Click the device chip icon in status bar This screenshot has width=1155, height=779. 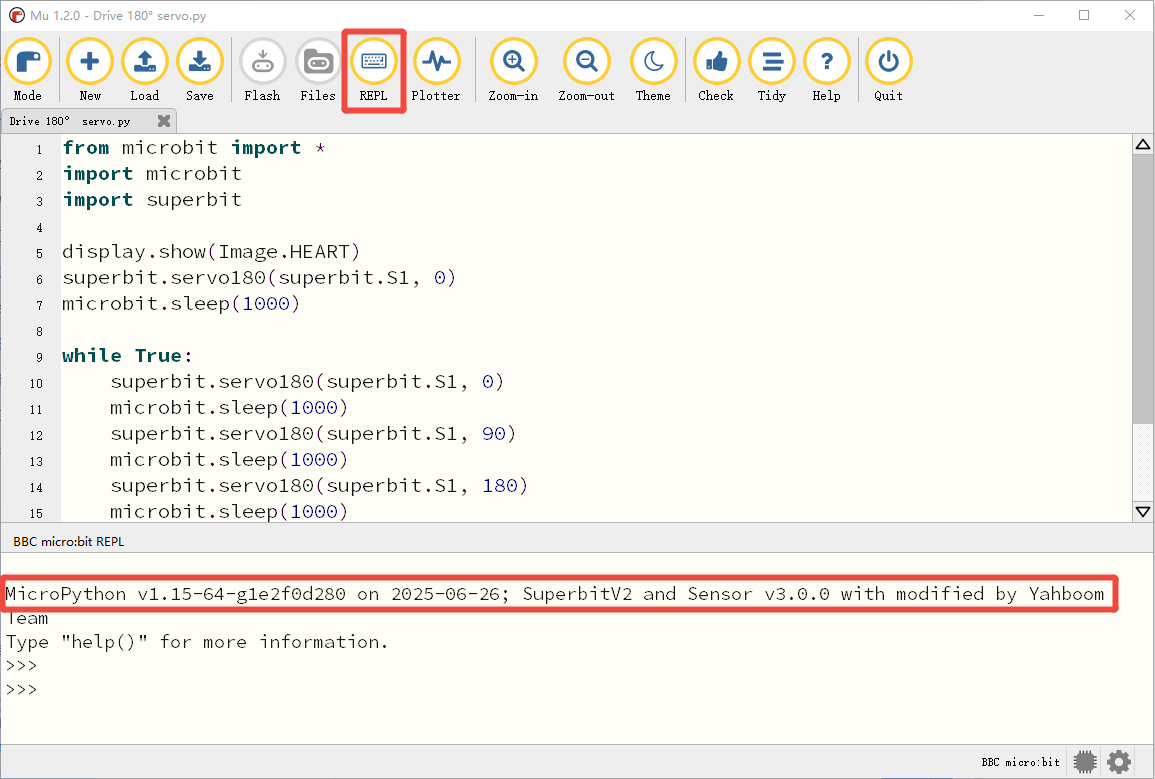(1085, 761)
